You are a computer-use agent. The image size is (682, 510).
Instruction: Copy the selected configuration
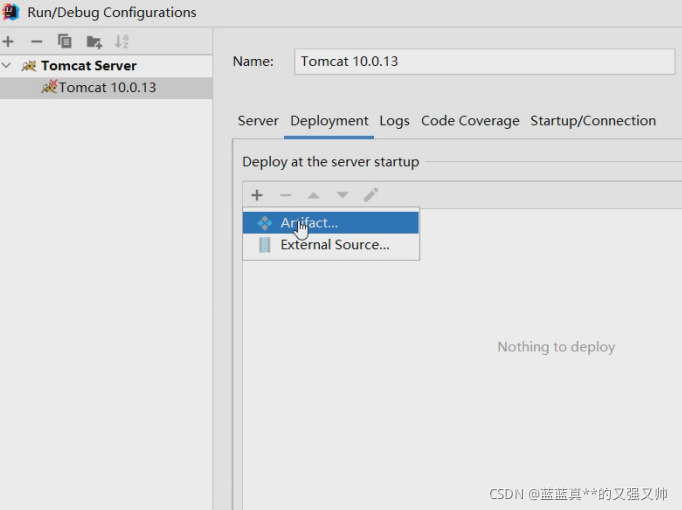click(x=65, y=41)
